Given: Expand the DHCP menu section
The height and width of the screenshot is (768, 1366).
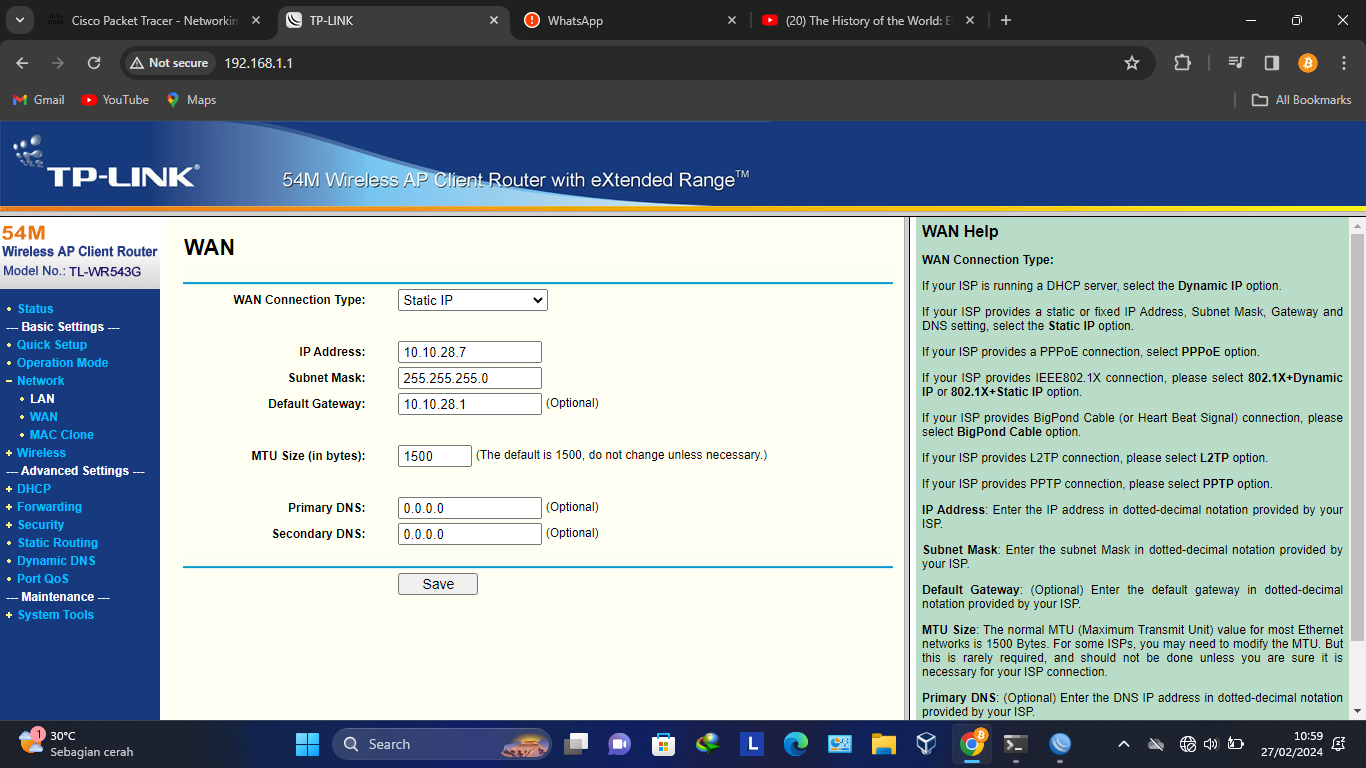Looking at the screenshot, I should [34, 489].
